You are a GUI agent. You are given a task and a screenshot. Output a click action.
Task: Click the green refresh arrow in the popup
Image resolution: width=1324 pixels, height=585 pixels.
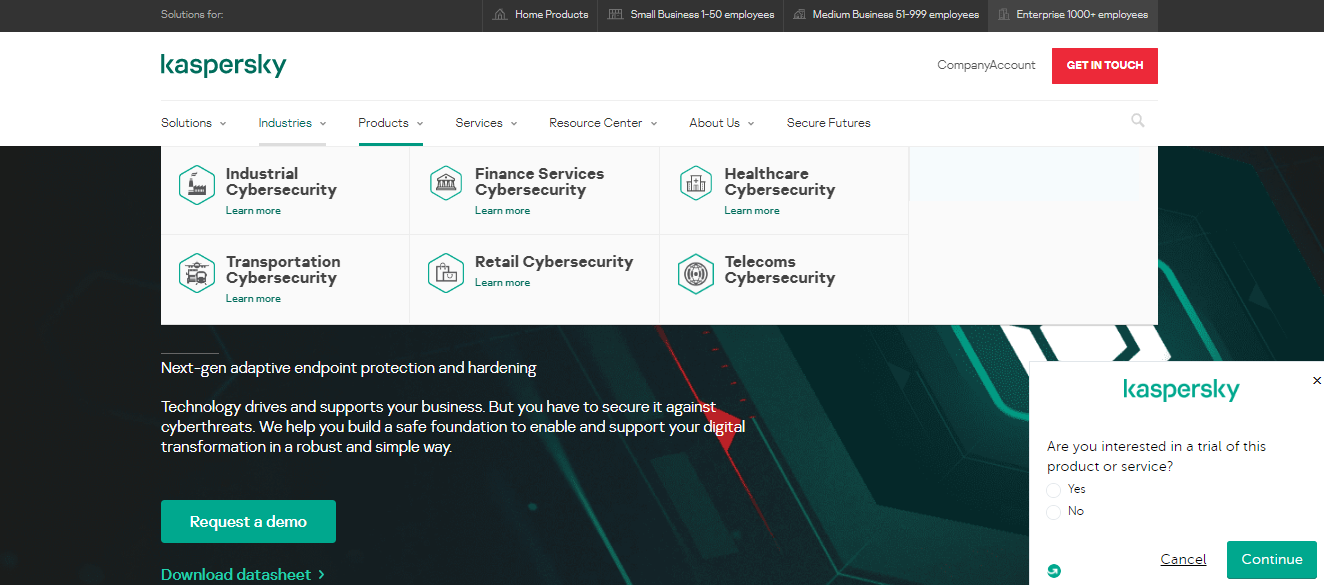pyautogui.click(x=1053, y=570)
